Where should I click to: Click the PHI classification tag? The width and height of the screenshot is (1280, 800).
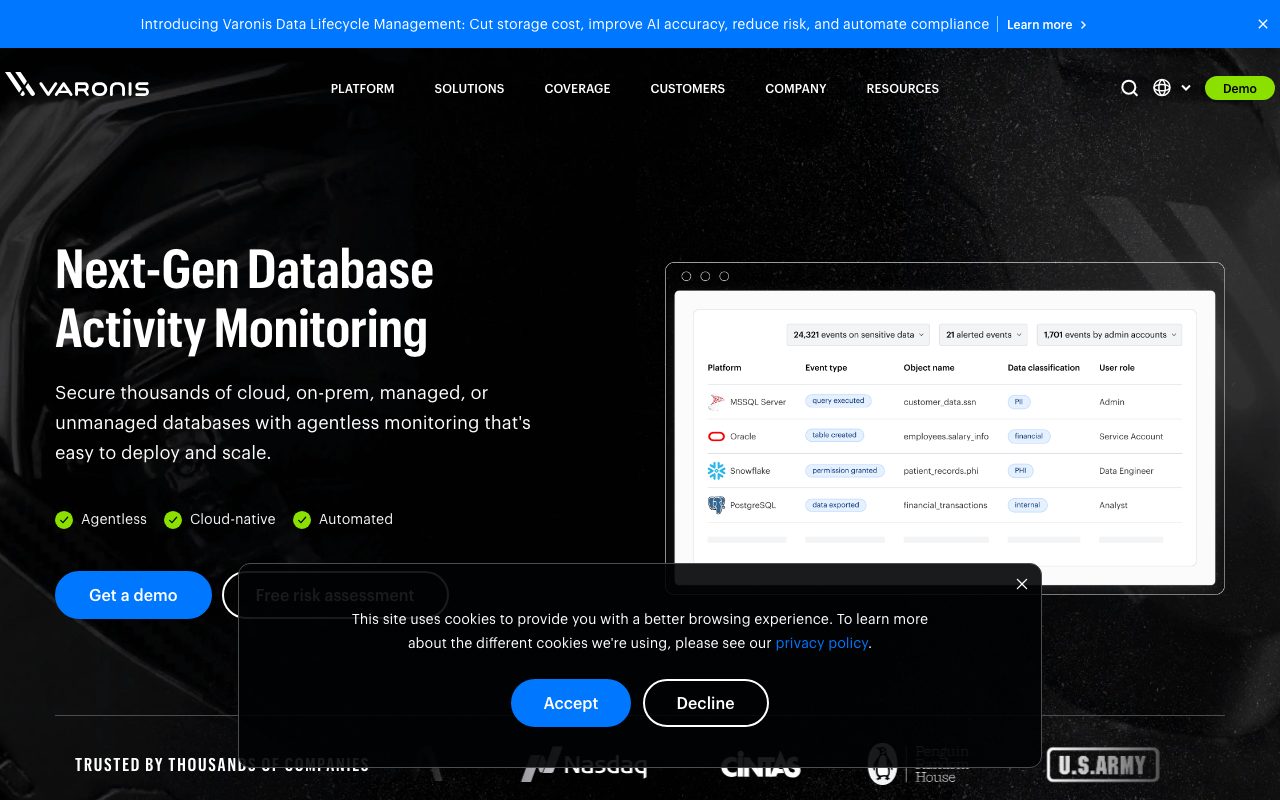point(1021,470)
